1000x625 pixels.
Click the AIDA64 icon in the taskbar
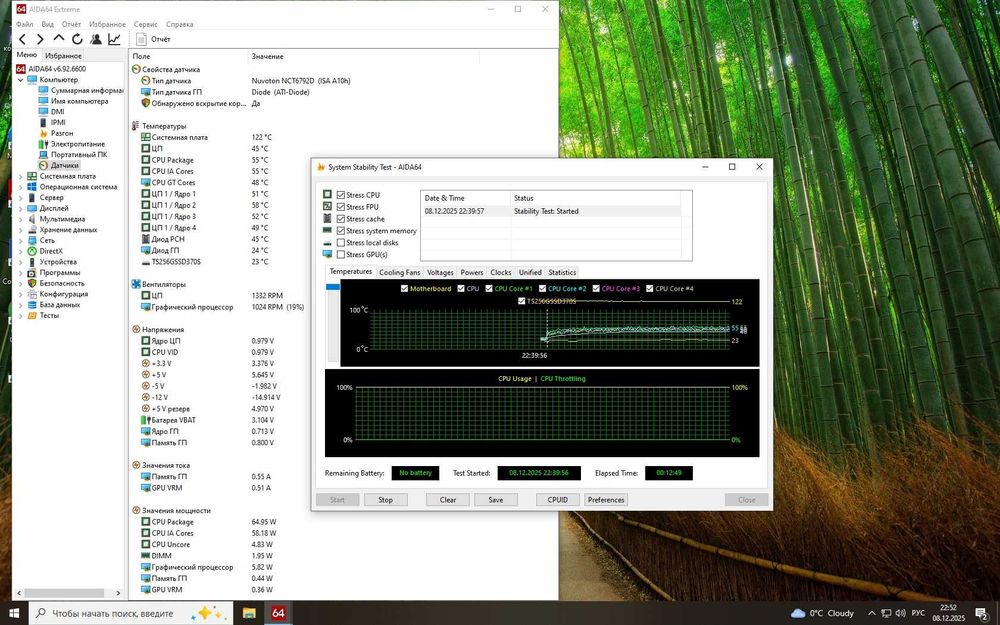point(278,613)
